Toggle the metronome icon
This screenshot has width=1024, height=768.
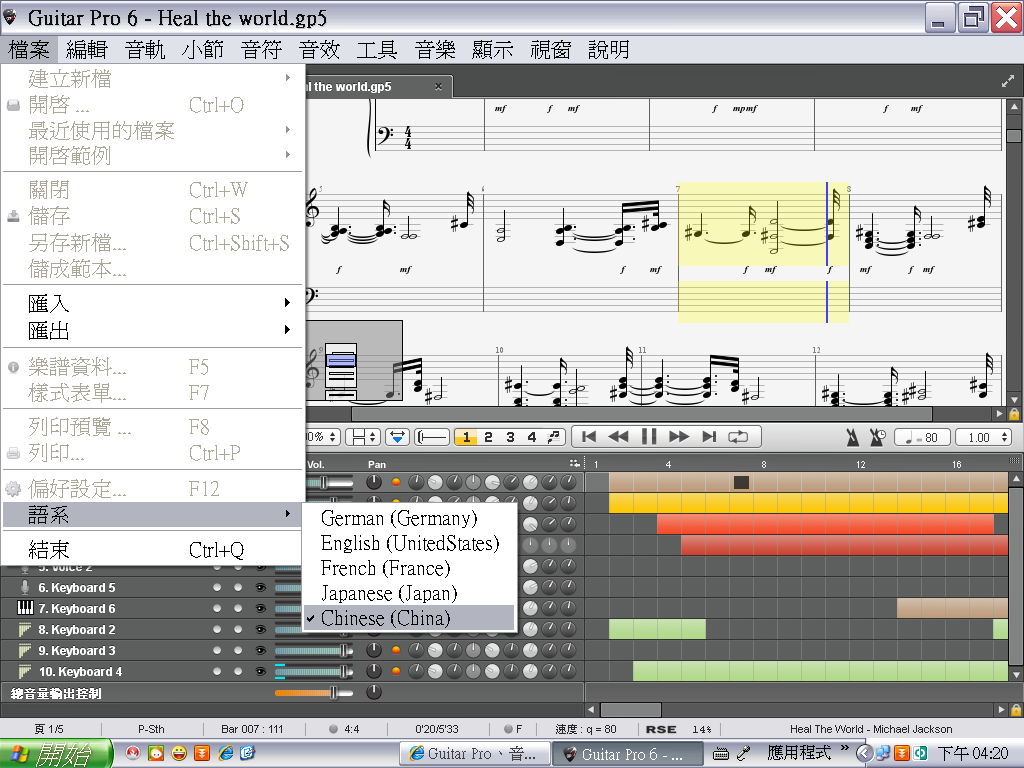click(x=853, y=438)
